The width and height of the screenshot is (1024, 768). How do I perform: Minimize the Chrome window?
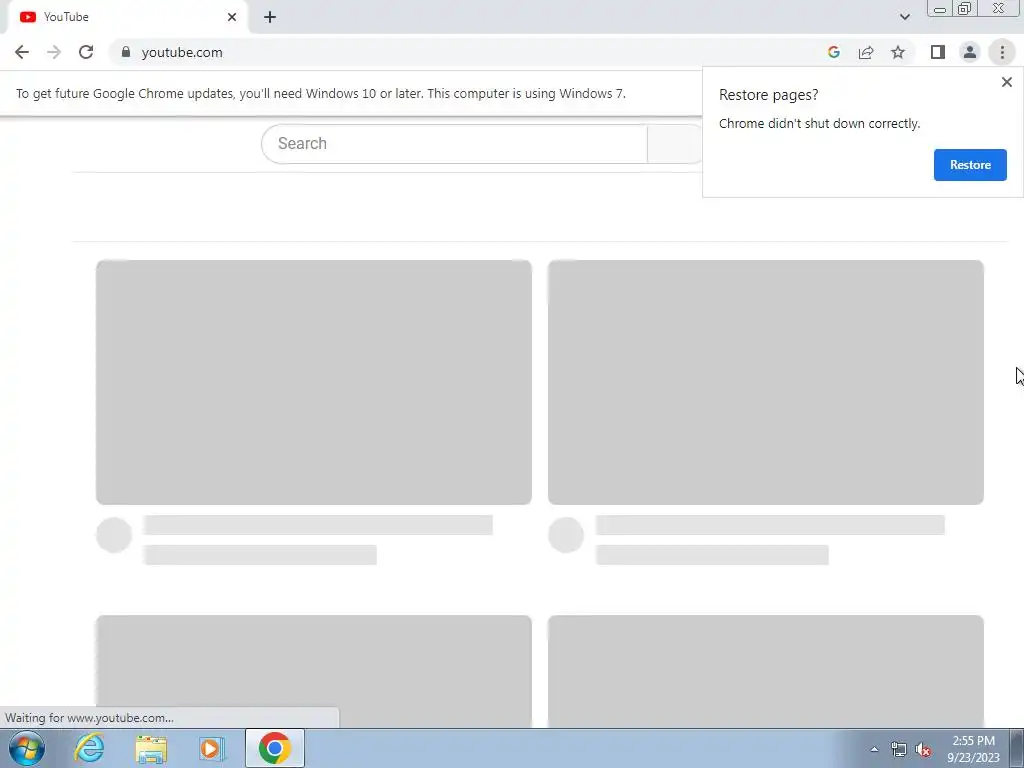pos(940,9)
